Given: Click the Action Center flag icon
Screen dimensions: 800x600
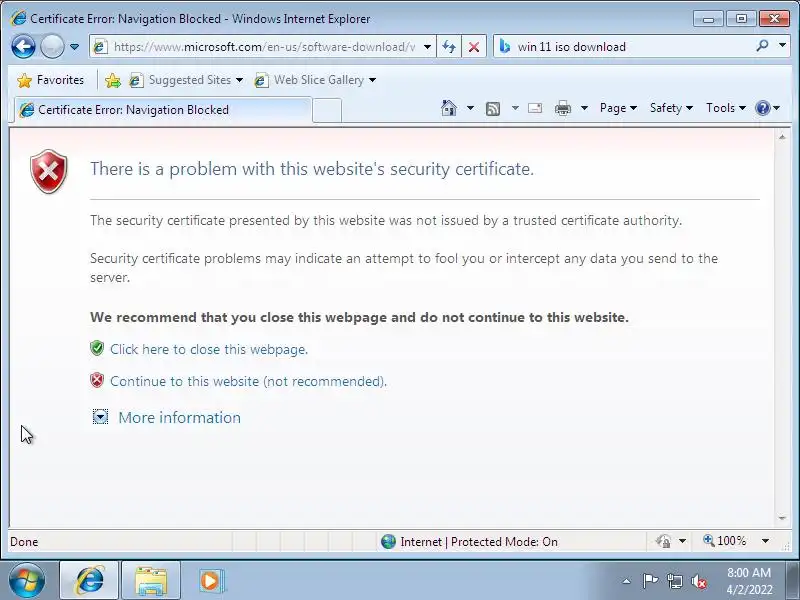Looking at the screenshot, I should (650, 581).
